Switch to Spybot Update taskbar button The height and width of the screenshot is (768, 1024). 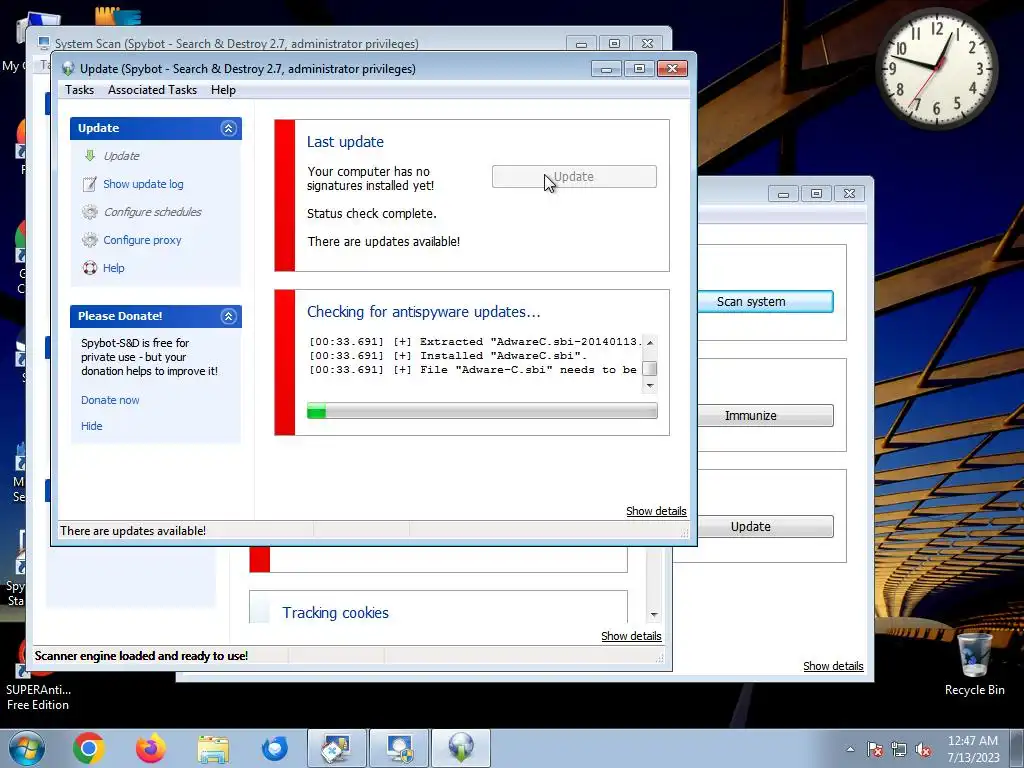click(x=461, y=748)
